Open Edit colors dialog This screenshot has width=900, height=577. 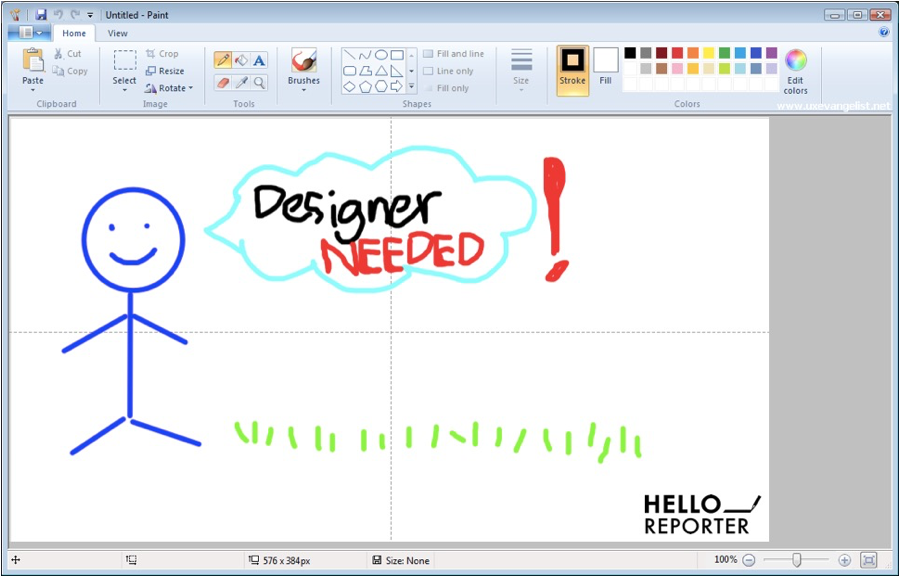click(x=795, y=70)
